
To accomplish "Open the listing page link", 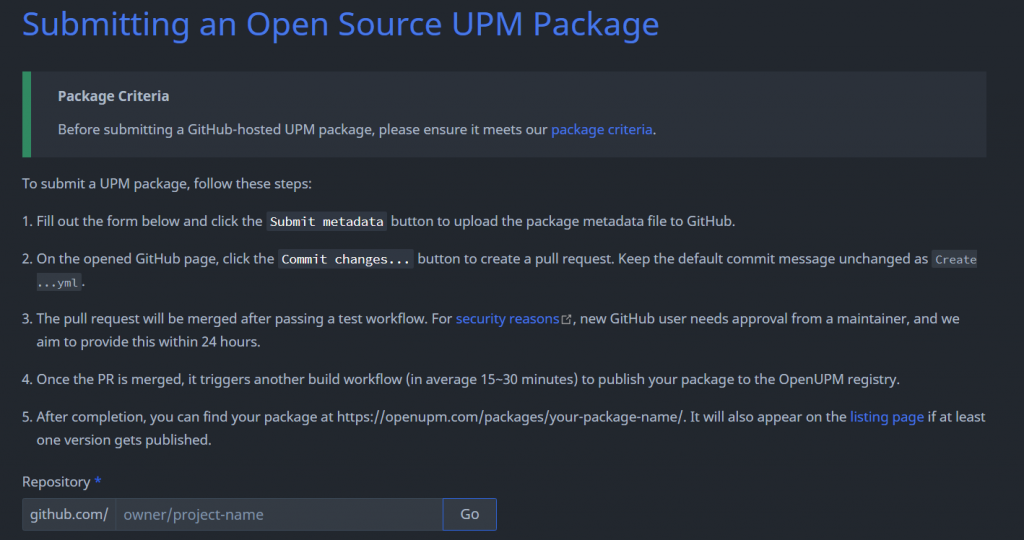I will 886,417.
